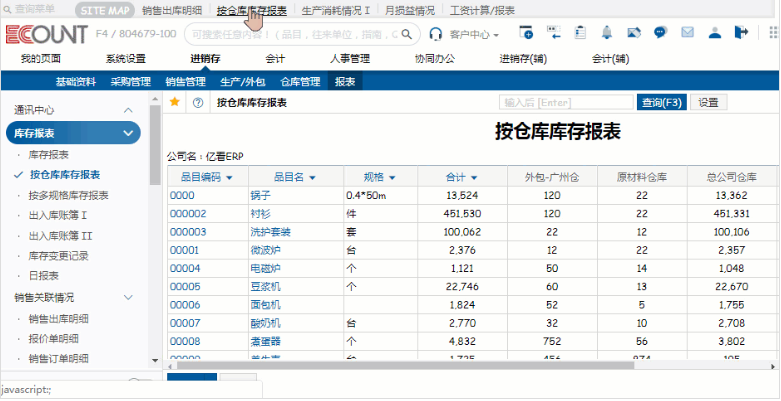This screenshot has height=401, width=781.
Task: Click the picture send icon in the header
Action: click(x=634, y=32)
